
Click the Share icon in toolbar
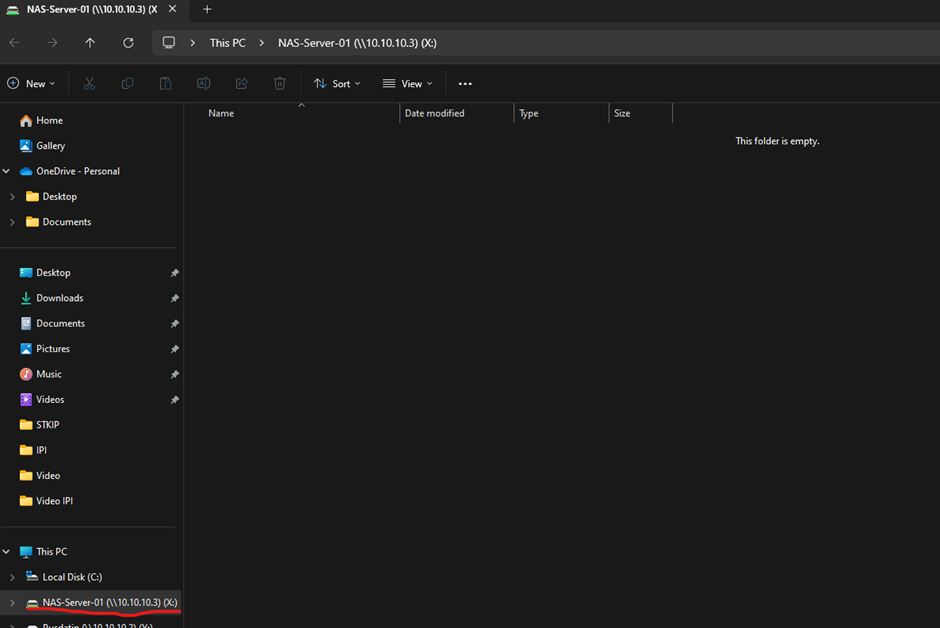241,84
